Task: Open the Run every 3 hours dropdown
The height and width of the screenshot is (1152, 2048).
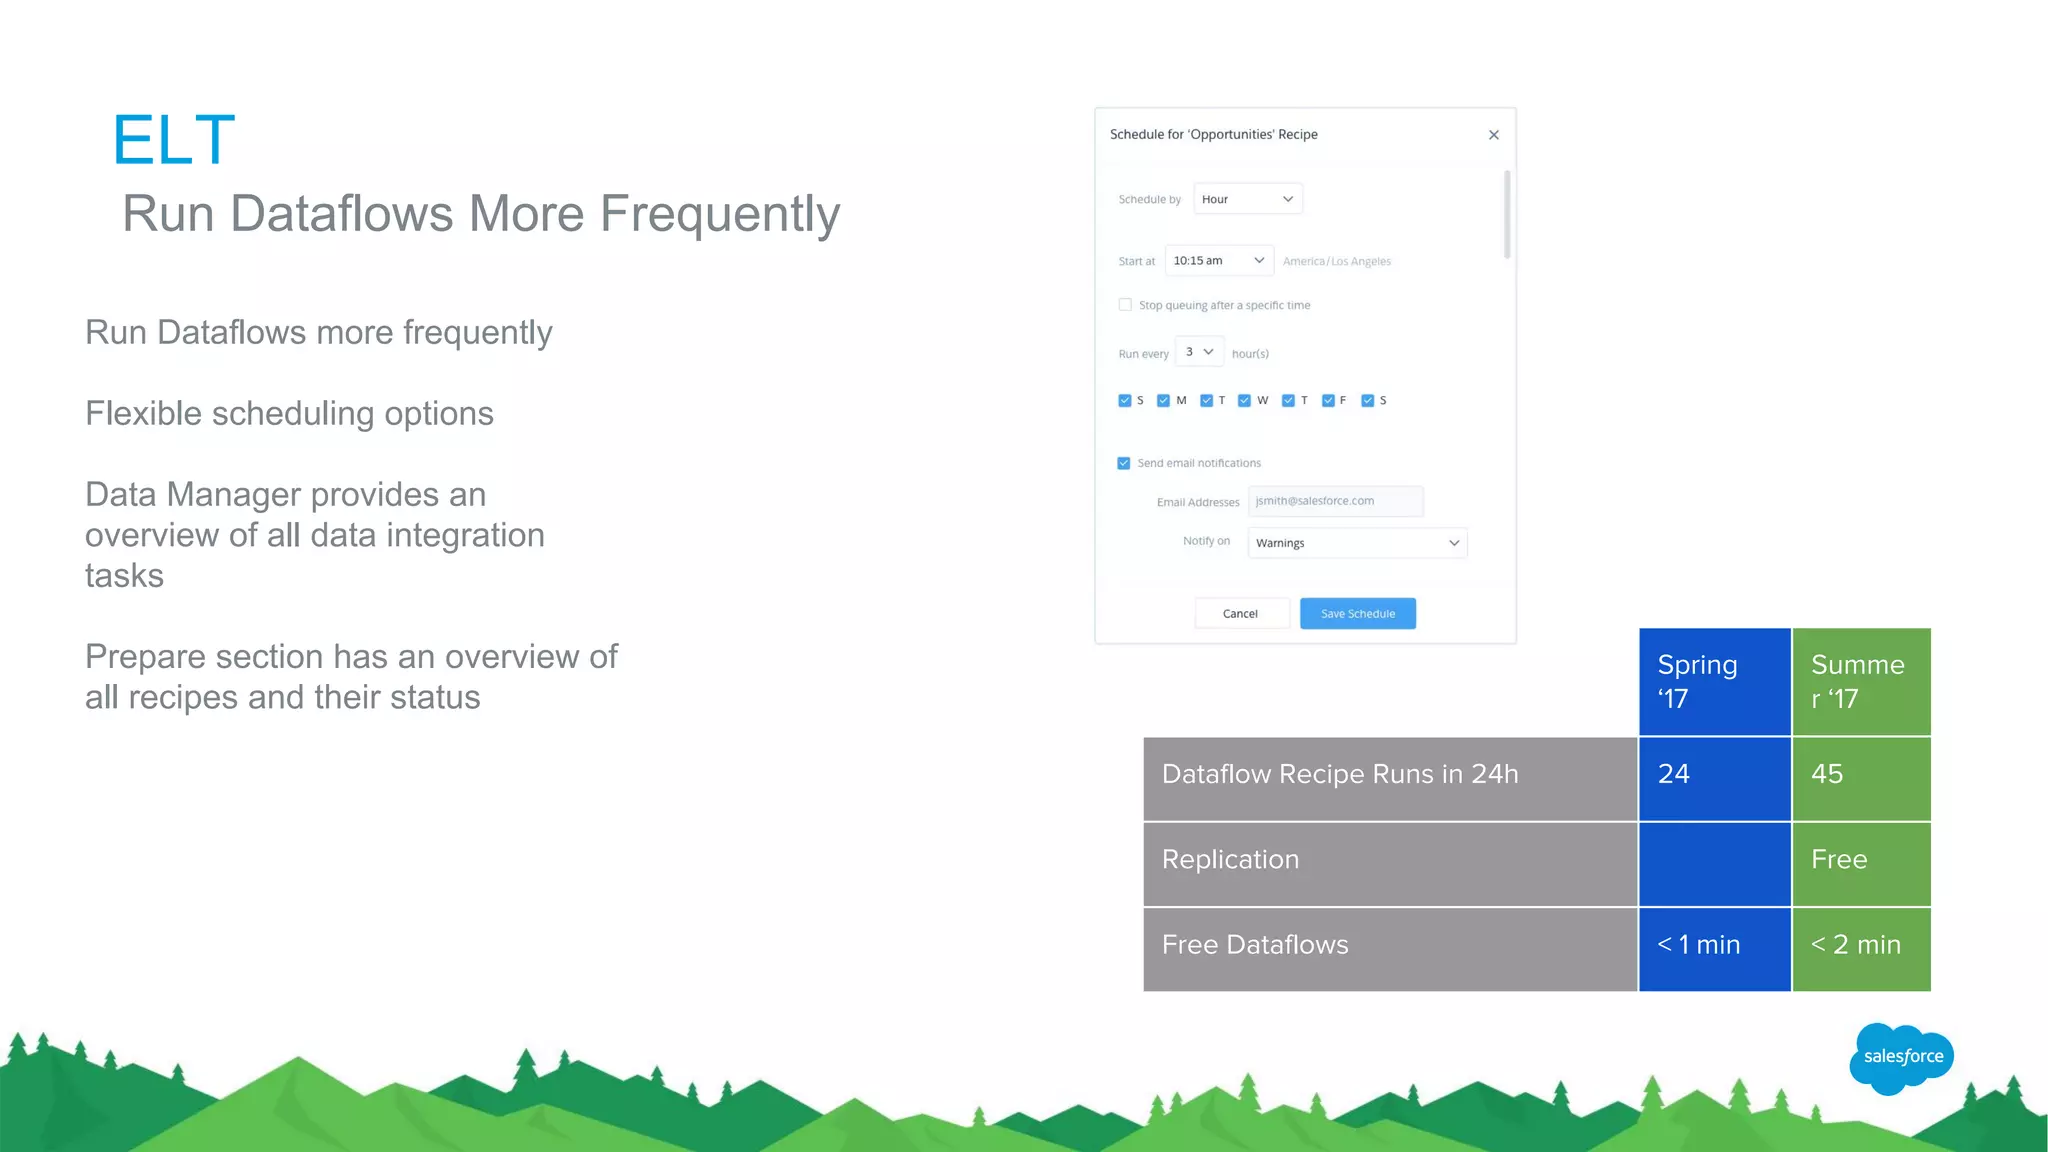Action: point(1199,352)
